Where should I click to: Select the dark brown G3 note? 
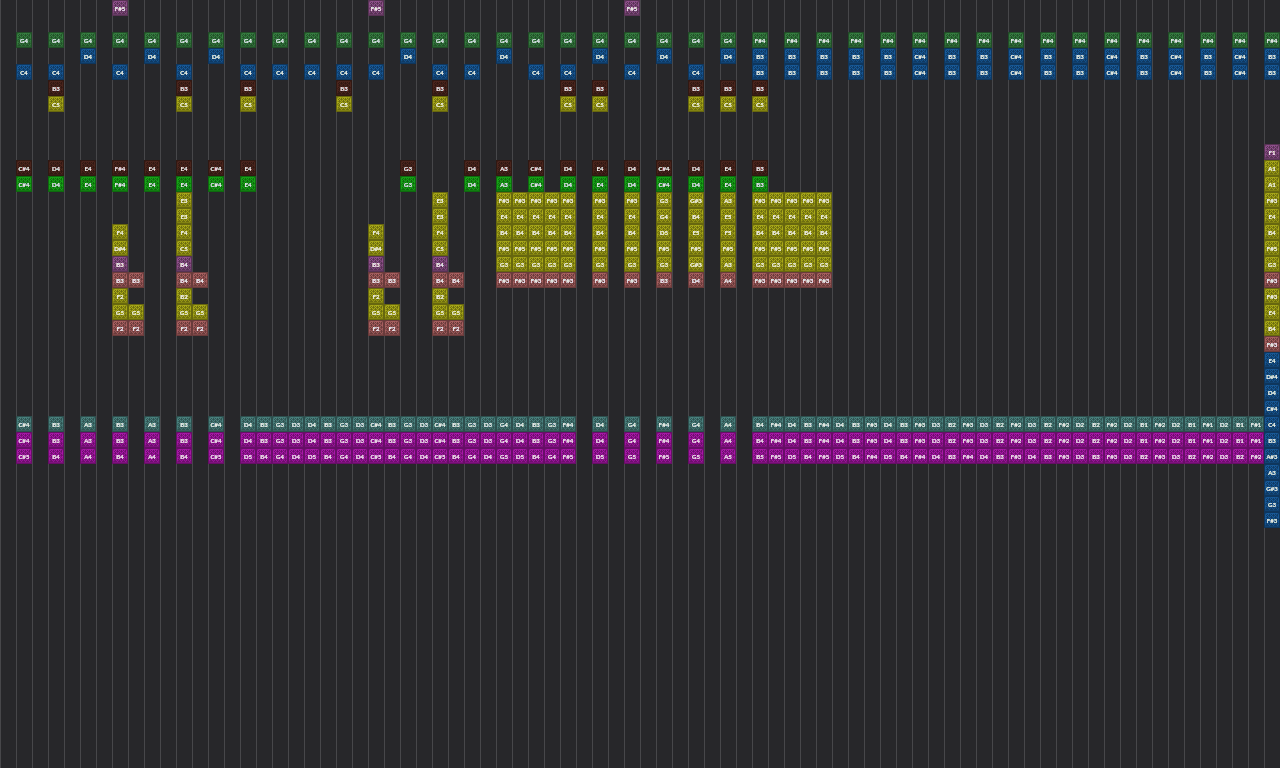(408, 168)
